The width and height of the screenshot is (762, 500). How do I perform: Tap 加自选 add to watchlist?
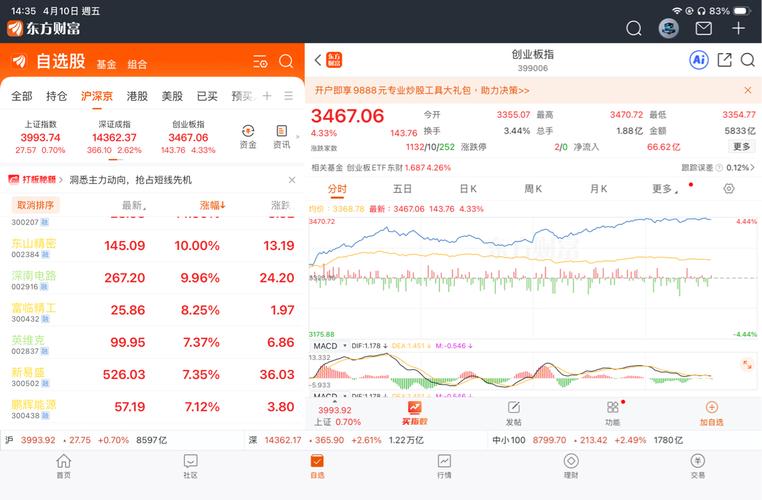[x=711, y=414]
